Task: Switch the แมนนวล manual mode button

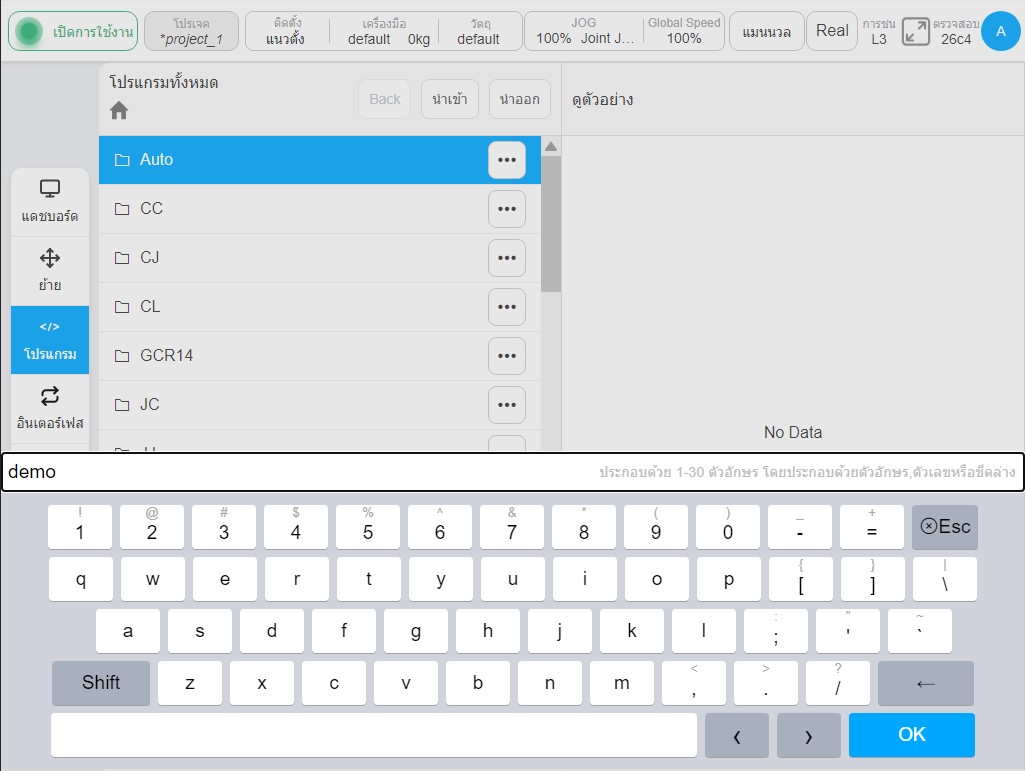Action: pos(767,31)
